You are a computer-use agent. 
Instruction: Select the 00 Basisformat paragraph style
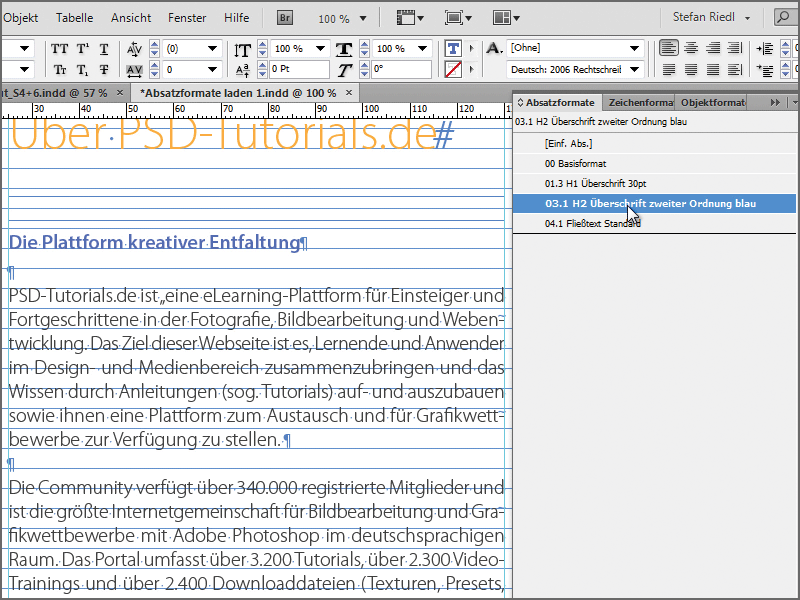(x=654, y=164)
